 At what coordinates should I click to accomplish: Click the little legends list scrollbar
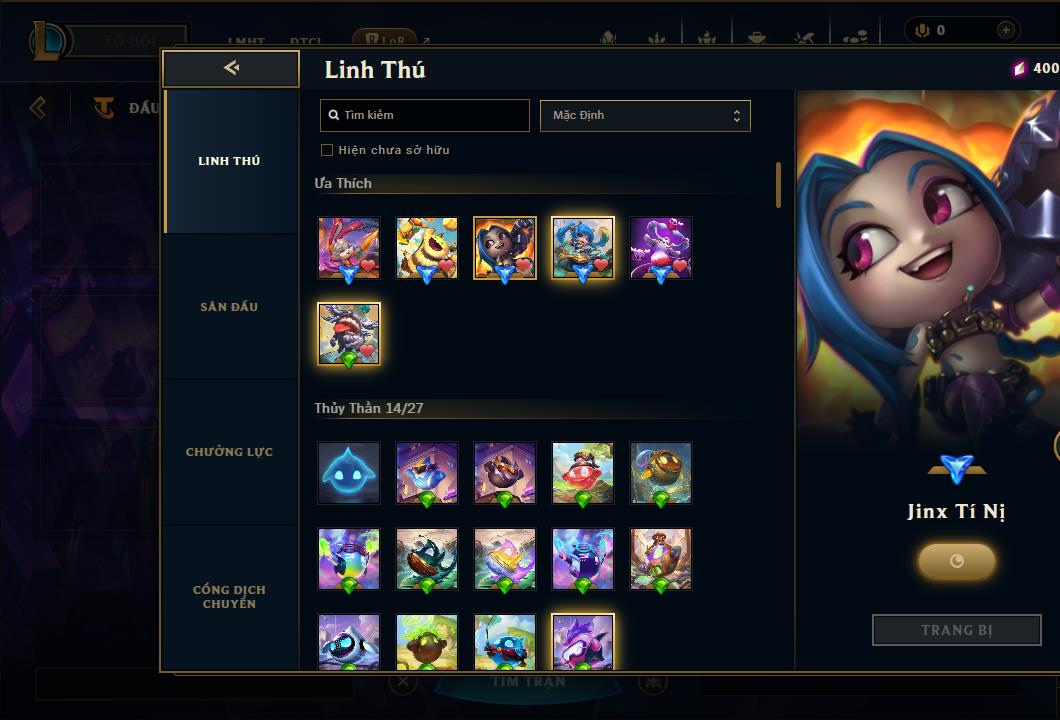click(779, 185)
